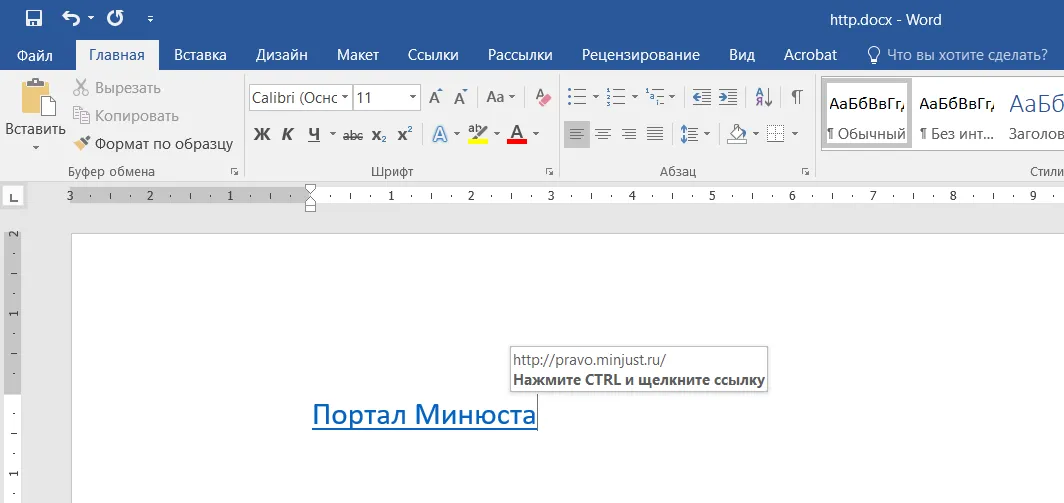Click Вырезать cut button
The width and height of the screenshot is (1064, 503).
point(117,88)
